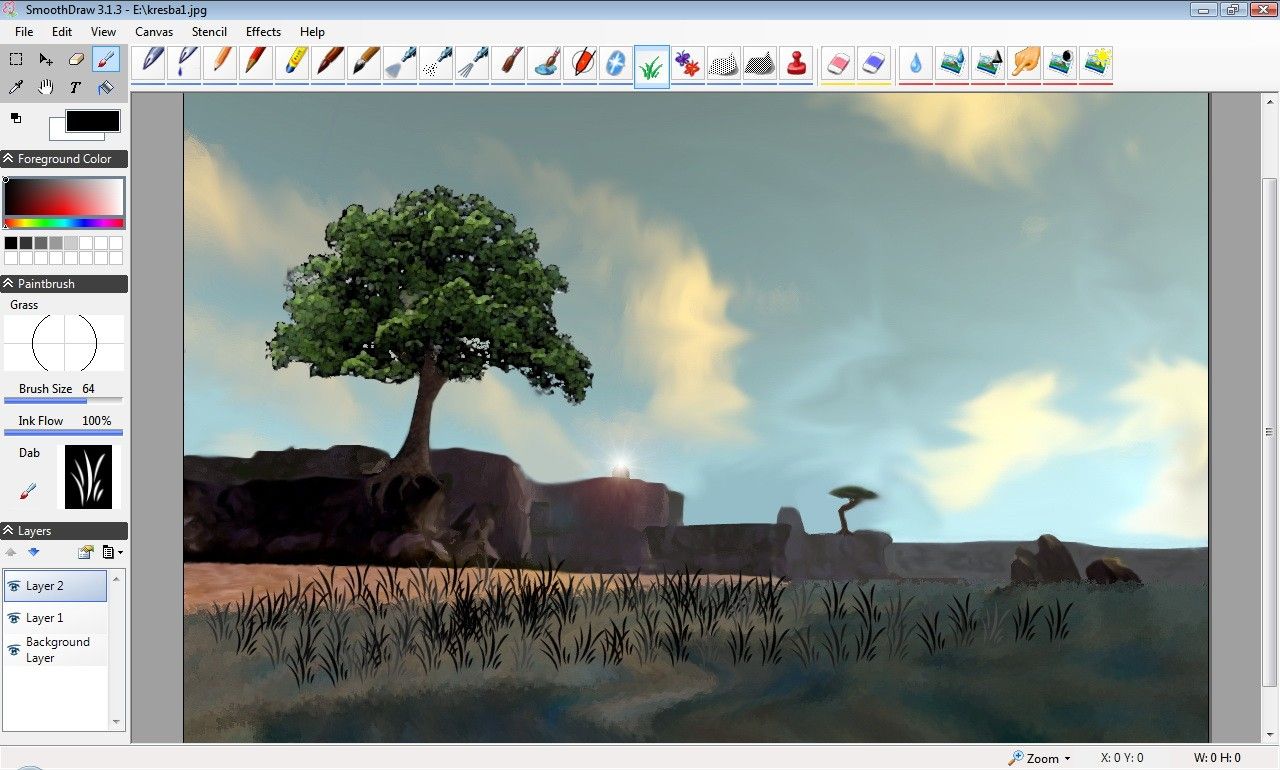This screenshot has width=1280, height=770.
Task: Open the Effects menu
Action: click(262, 31)
